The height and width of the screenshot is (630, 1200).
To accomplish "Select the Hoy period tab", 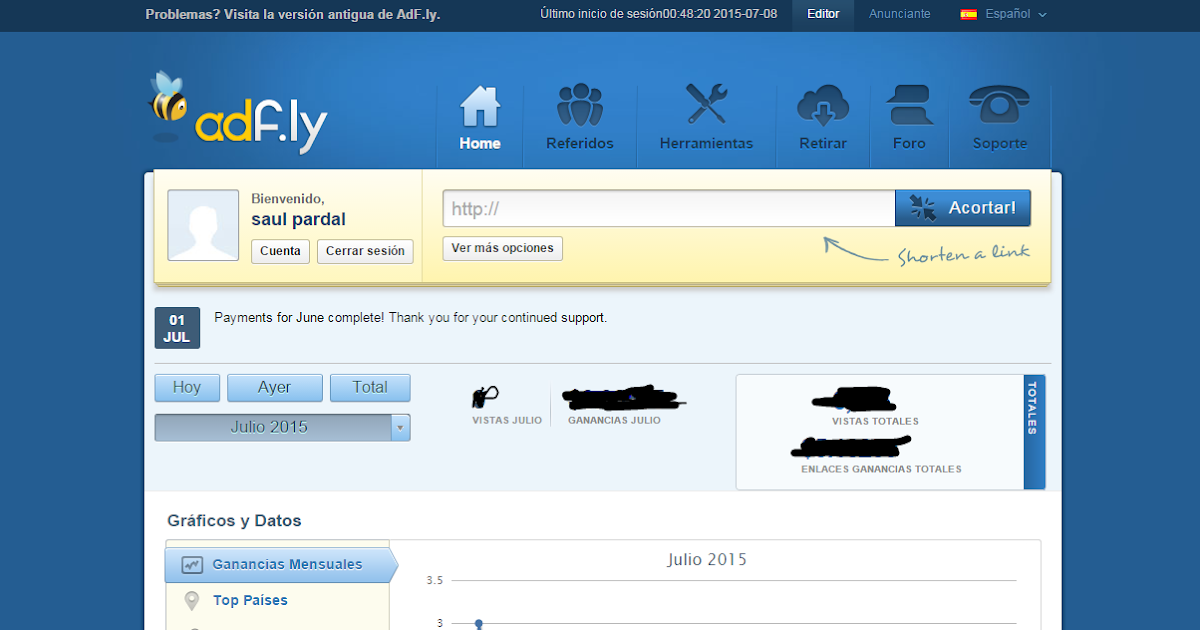I will (187, 388).
